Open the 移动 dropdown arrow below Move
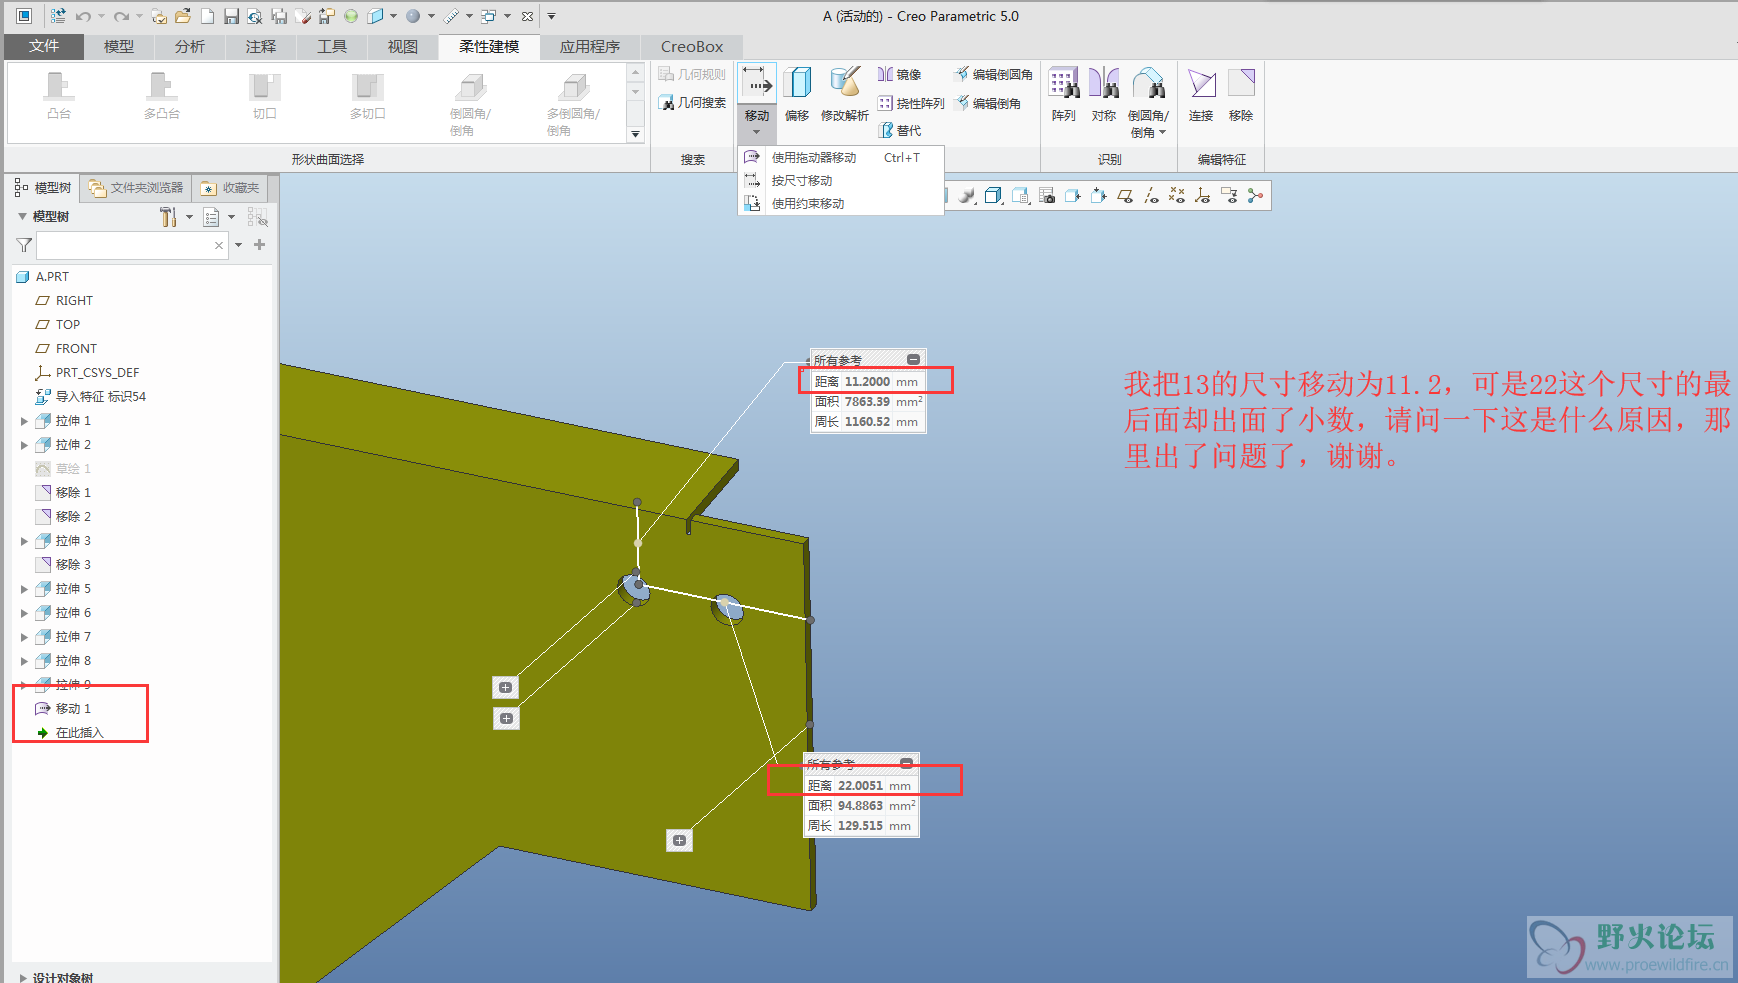The height and width of the screenshot is (983, 1738). pos(757,132)
